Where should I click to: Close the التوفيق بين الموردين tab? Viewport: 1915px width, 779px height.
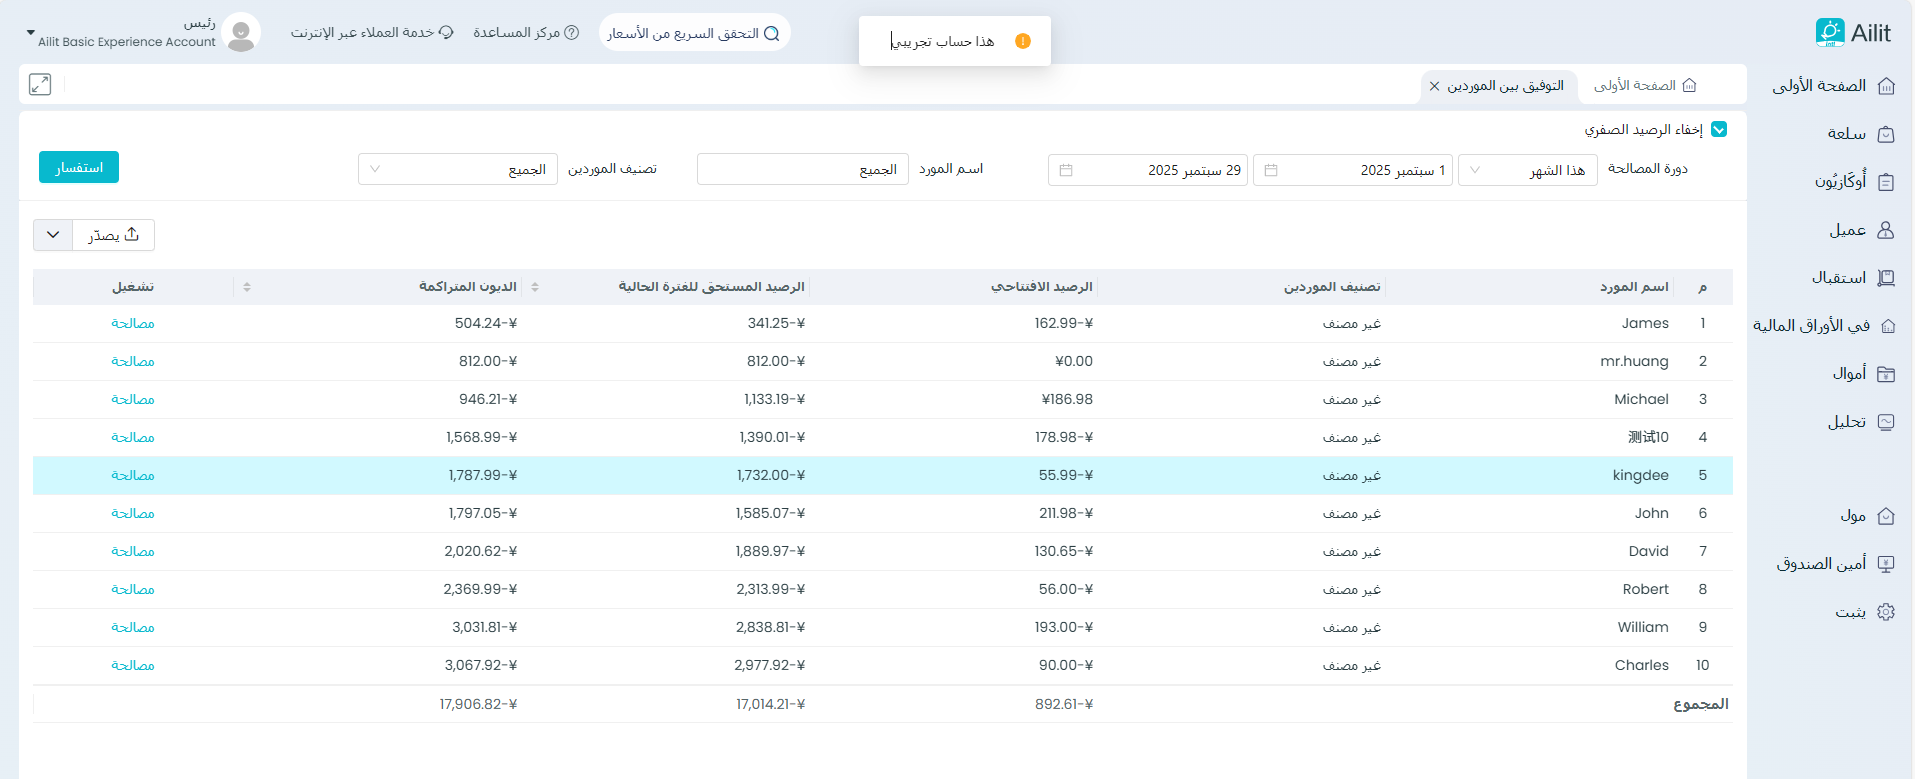(x=1434, y=87)
